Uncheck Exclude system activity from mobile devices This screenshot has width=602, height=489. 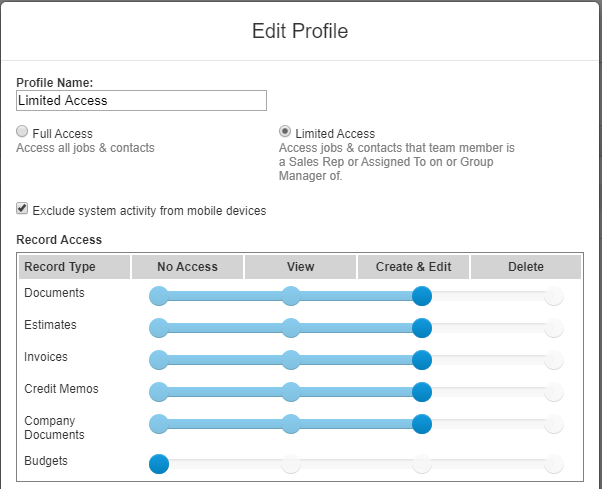click(23, 210)
